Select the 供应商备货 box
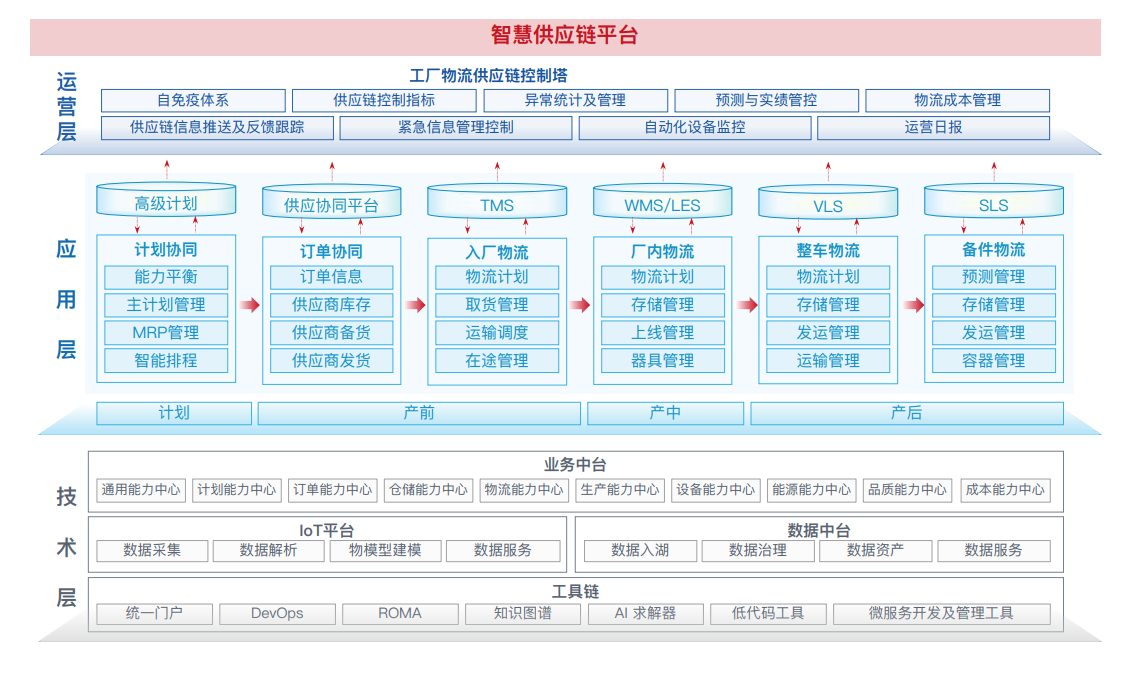Screen dimensions: 1135x674 pos(332,333)
